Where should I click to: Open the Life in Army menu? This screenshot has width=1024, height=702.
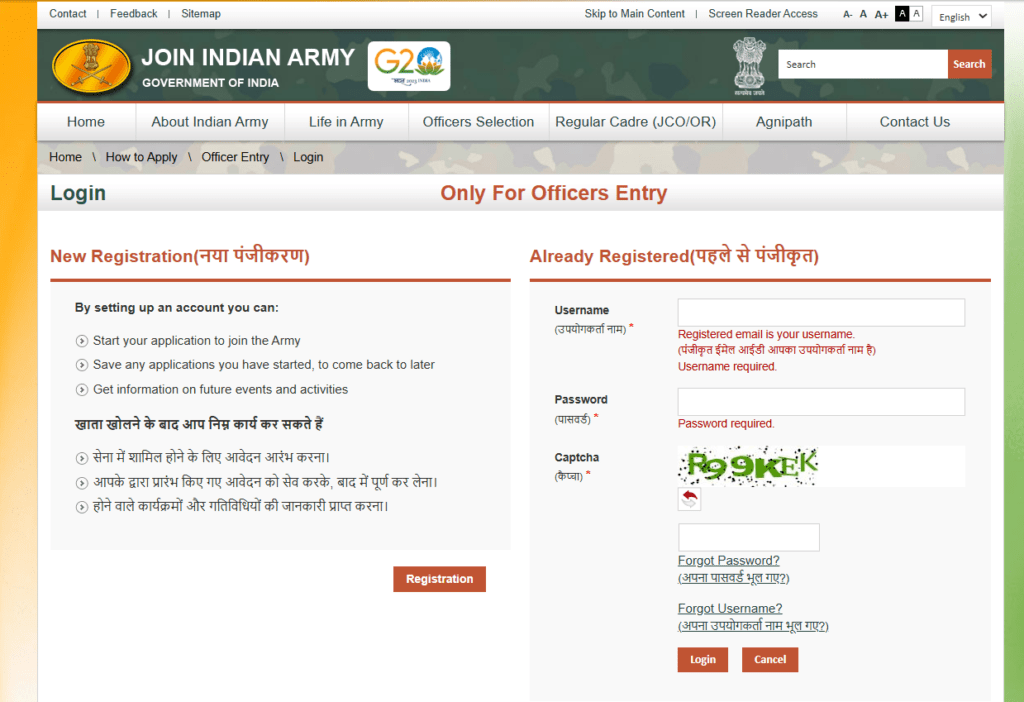(346, 122)
